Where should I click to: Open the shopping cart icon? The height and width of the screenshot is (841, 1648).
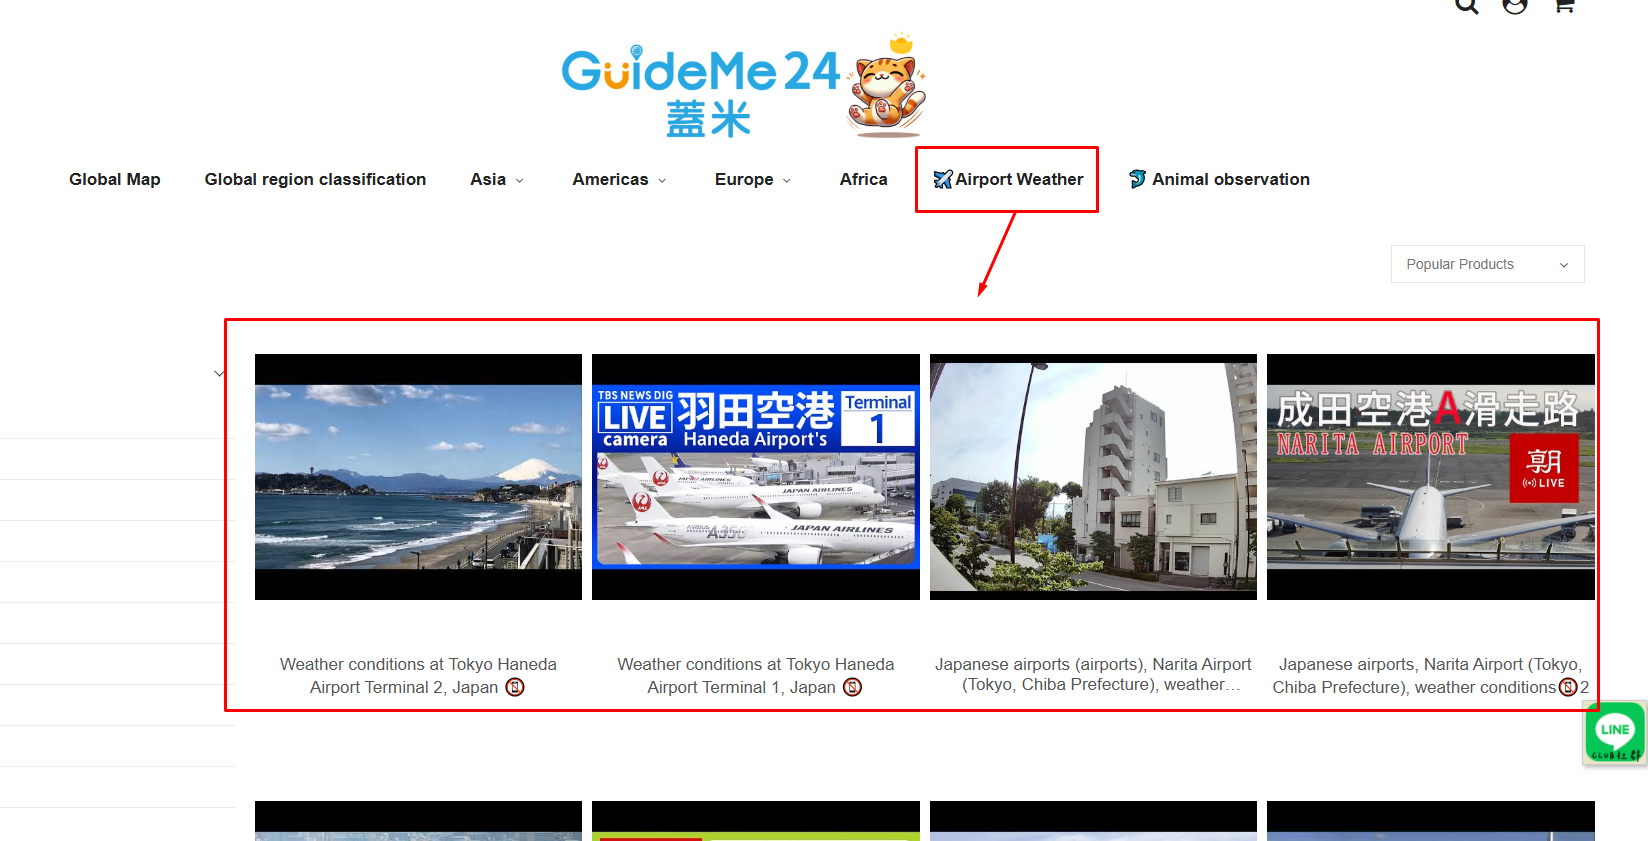pyautogui.click(x=1565, y=5)
